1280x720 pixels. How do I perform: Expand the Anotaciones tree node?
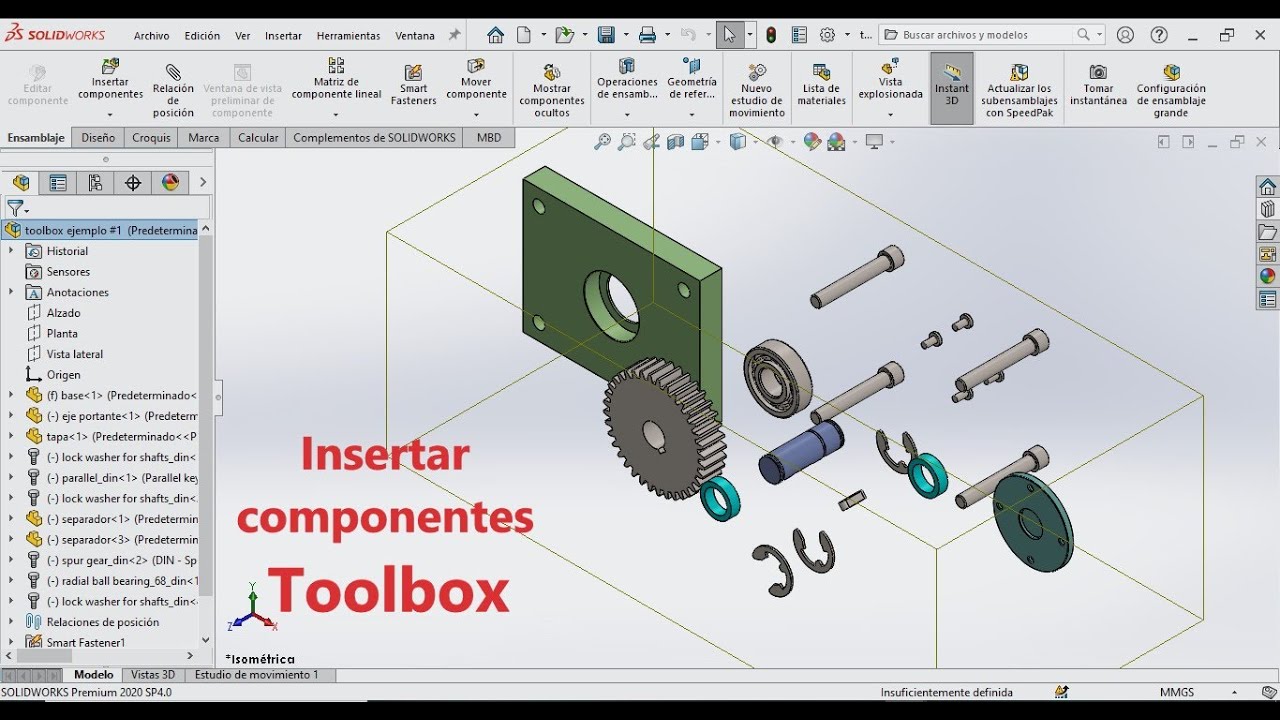11,292
